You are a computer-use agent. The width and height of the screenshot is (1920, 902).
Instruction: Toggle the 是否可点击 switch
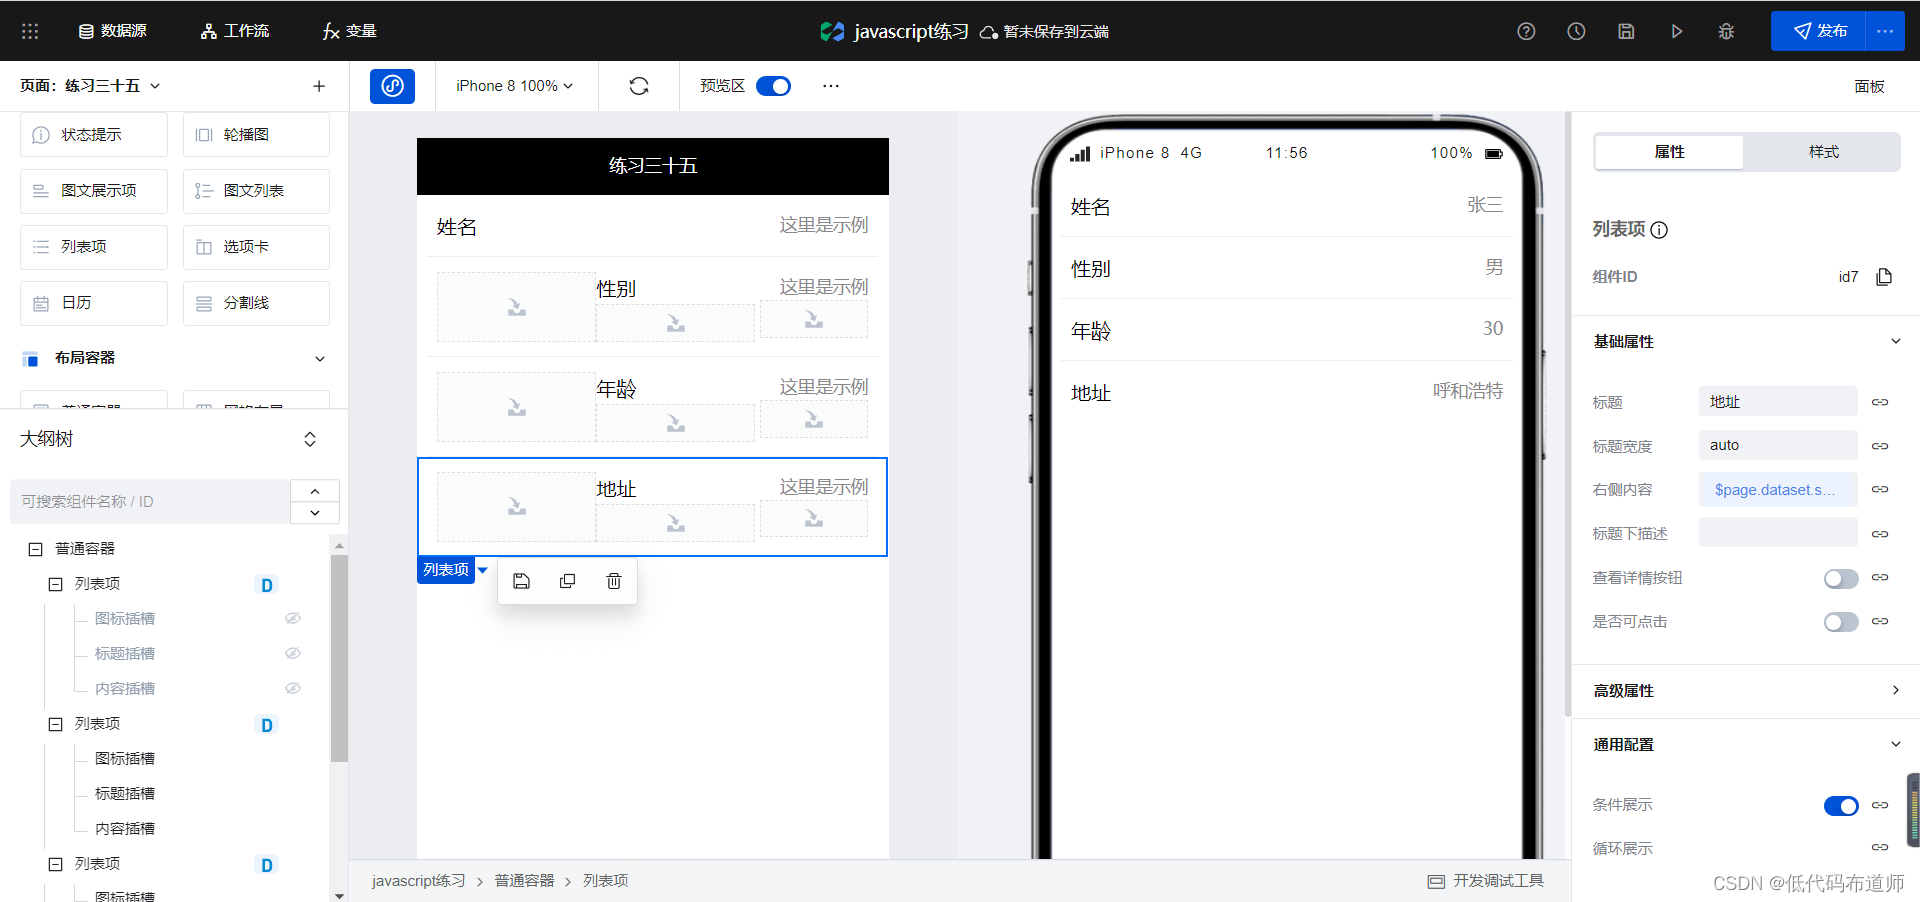1840,622
